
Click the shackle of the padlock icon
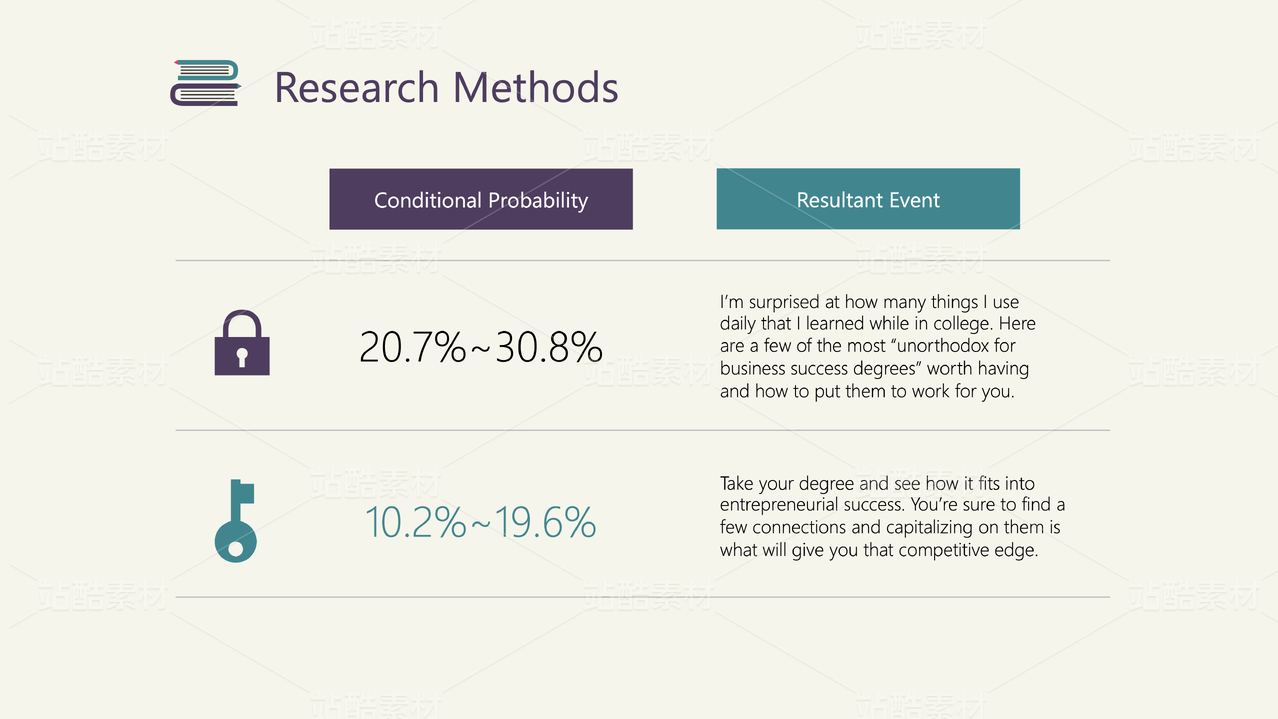242,324
